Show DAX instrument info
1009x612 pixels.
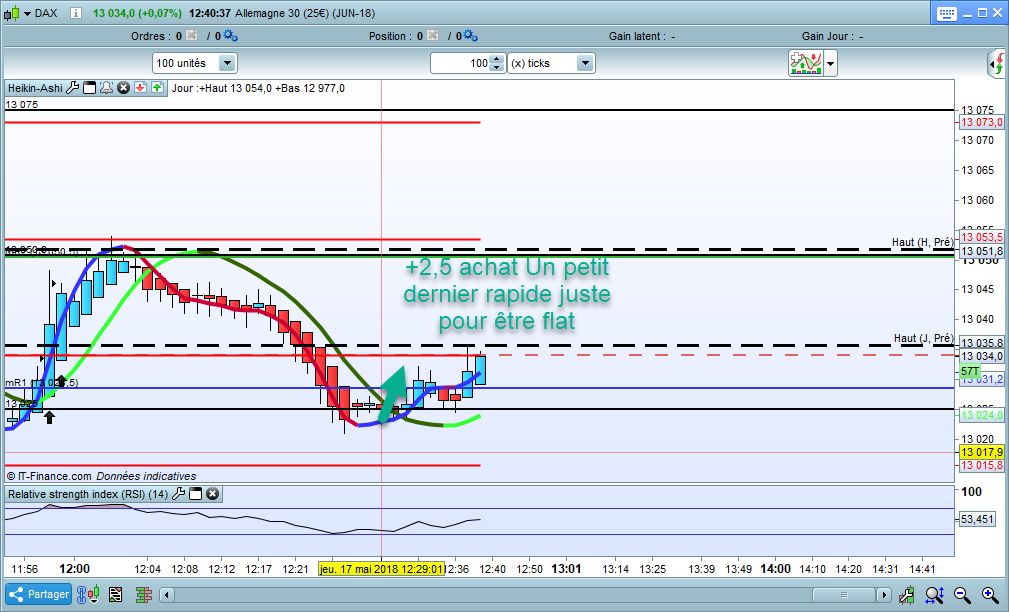point(76,13)
